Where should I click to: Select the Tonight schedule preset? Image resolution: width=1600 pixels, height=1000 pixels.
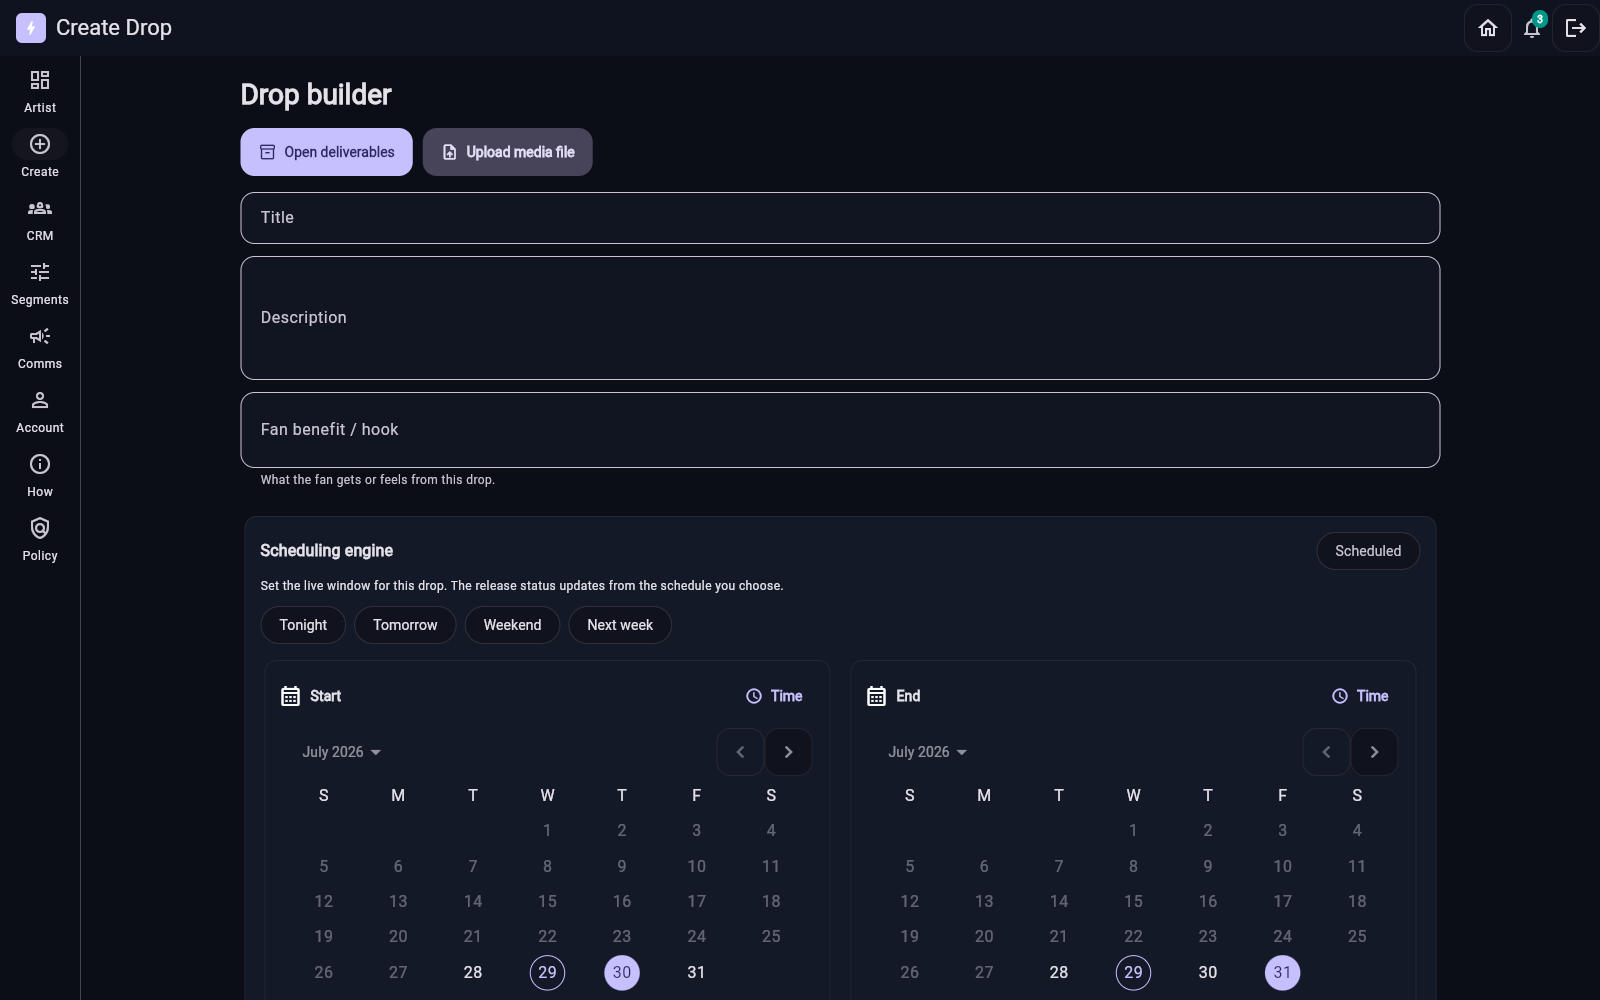[x=303, y=625]
